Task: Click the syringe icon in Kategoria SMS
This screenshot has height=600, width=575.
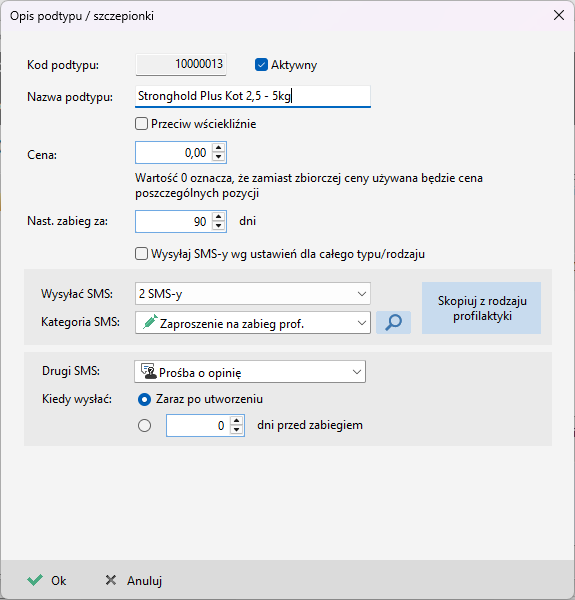Action: (150, 322)
